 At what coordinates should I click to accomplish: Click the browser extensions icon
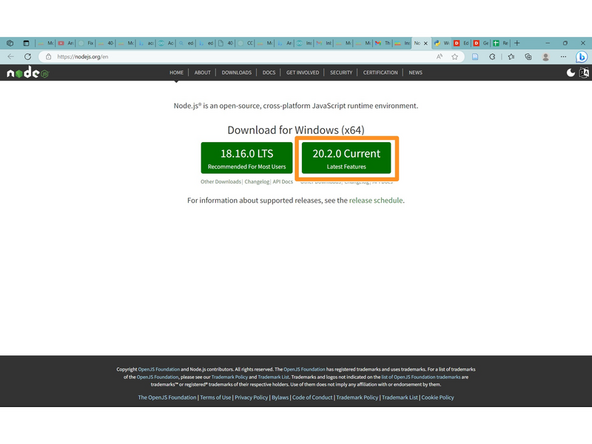click(x=492, y=57)
